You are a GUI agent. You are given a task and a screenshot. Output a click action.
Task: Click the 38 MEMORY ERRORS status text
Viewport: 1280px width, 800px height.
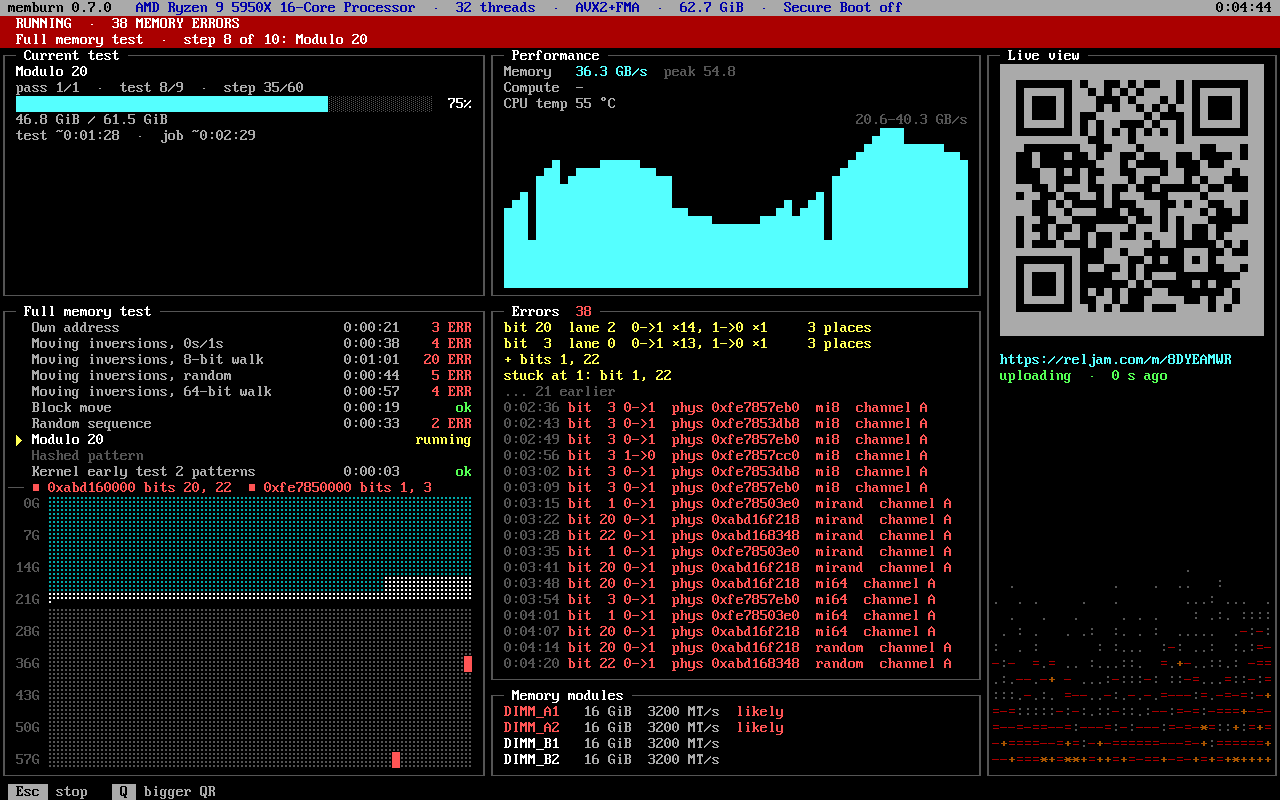click(176, 24)
